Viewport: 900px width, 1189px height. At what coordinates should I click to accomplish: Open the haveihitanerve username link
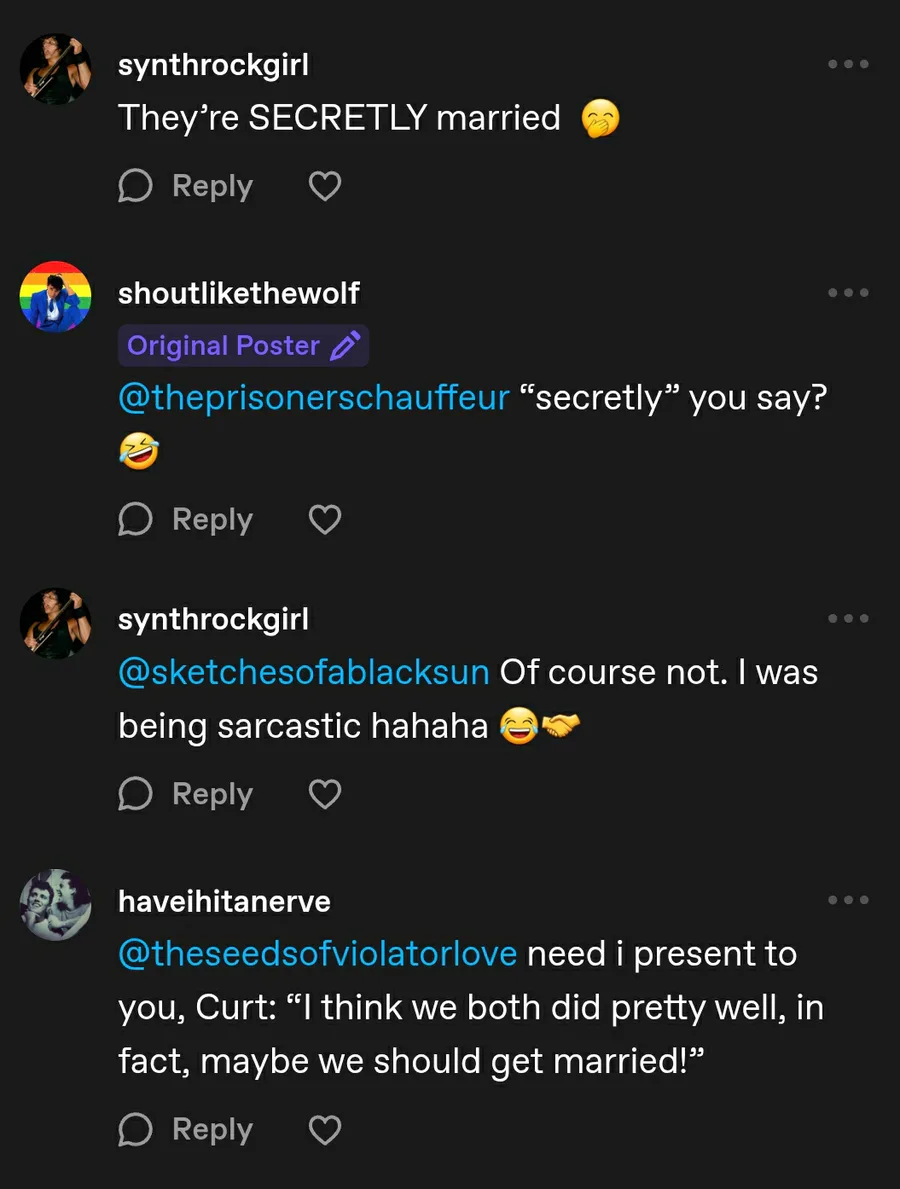pos(224,902)
